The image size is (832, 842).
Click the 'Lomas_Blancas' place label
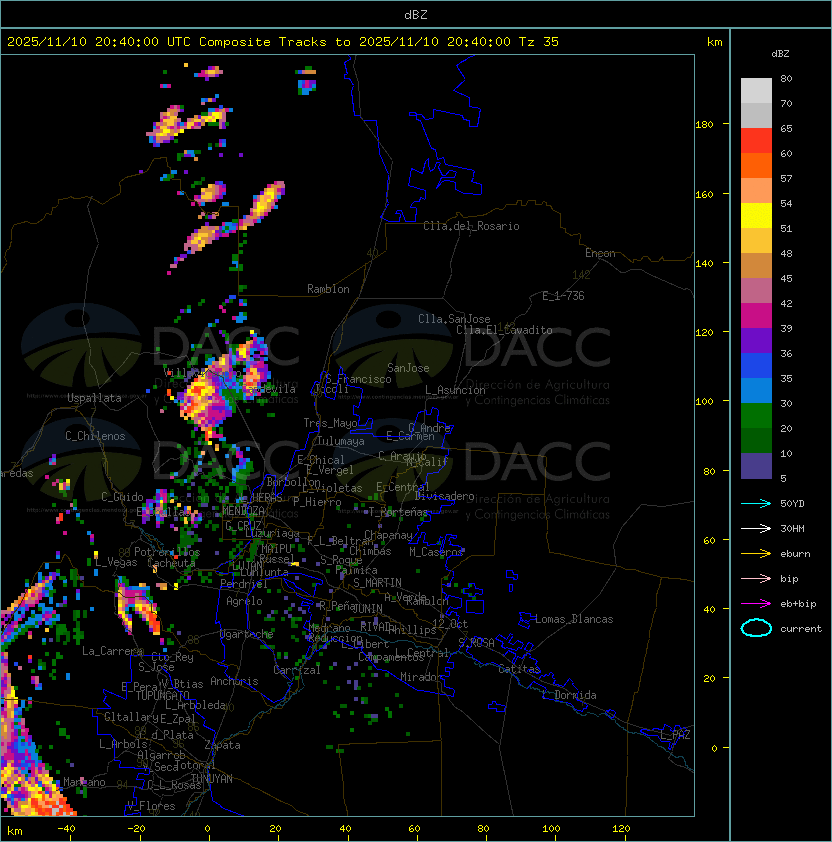[574, 619]
